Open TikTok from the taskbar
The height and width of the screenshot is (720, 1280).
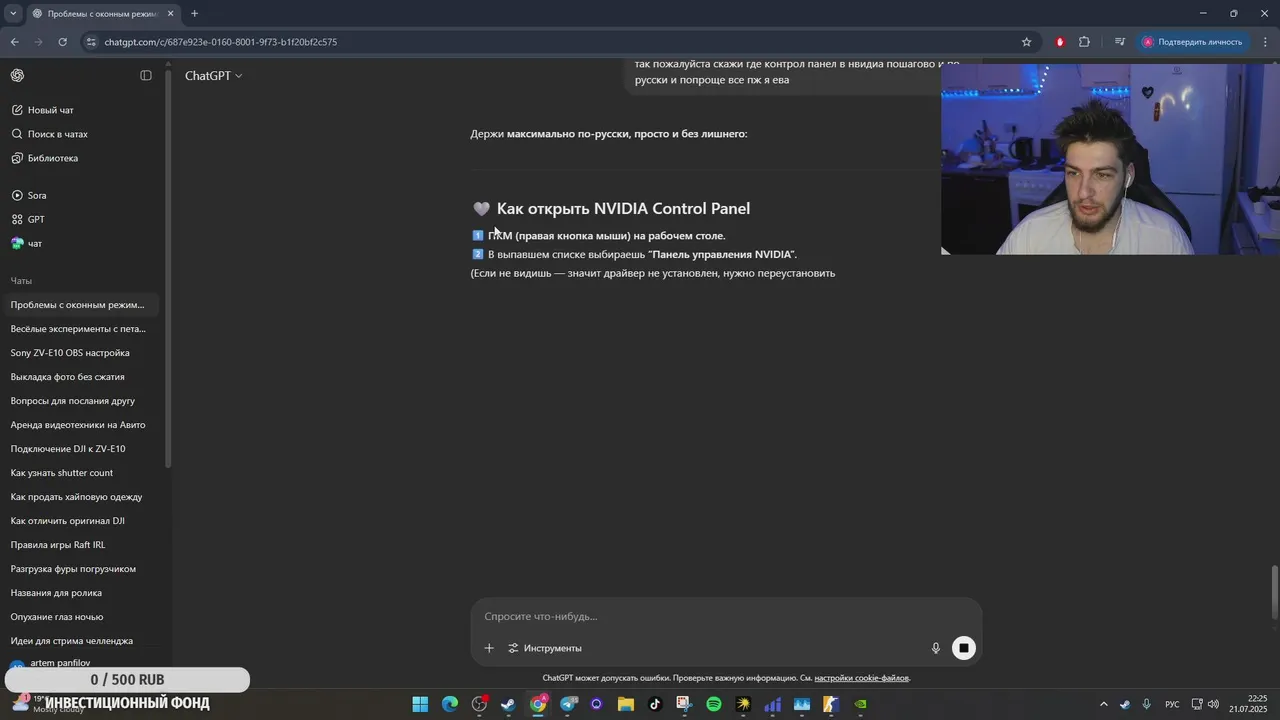click(x=655, y=704)
